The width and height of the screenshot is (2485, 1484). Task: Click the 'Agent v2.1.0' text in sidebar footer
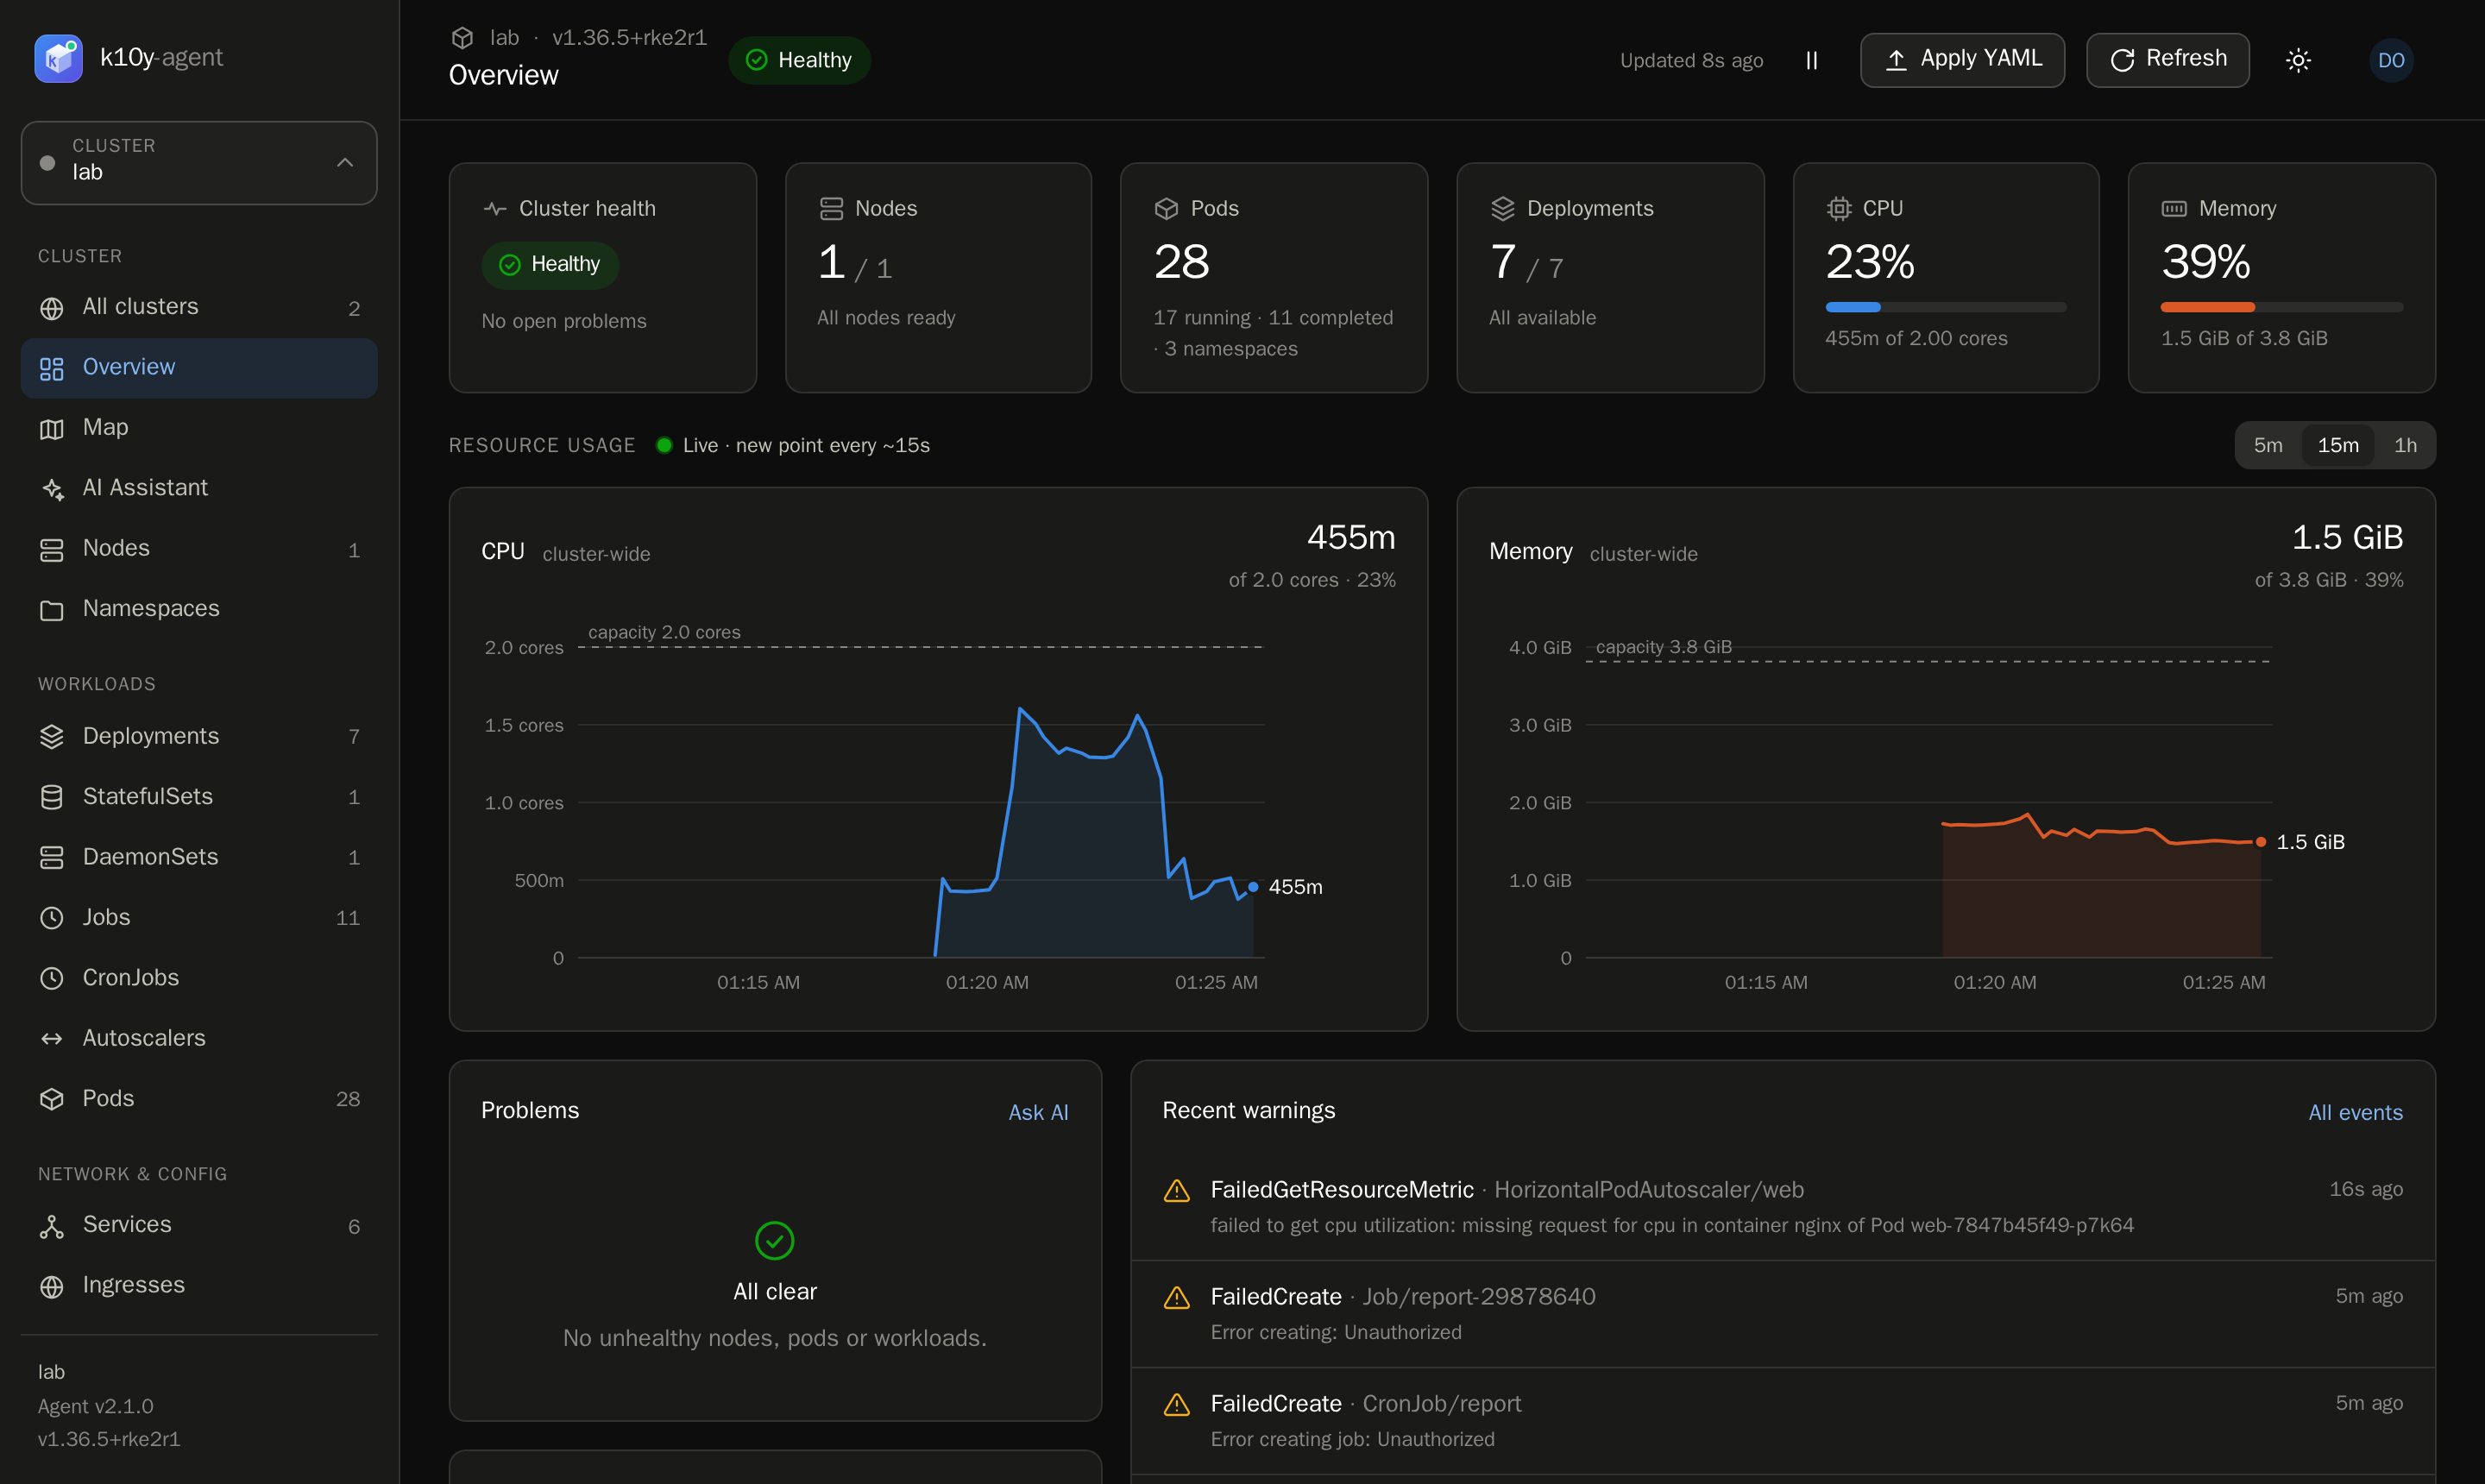pos(96,1406)
